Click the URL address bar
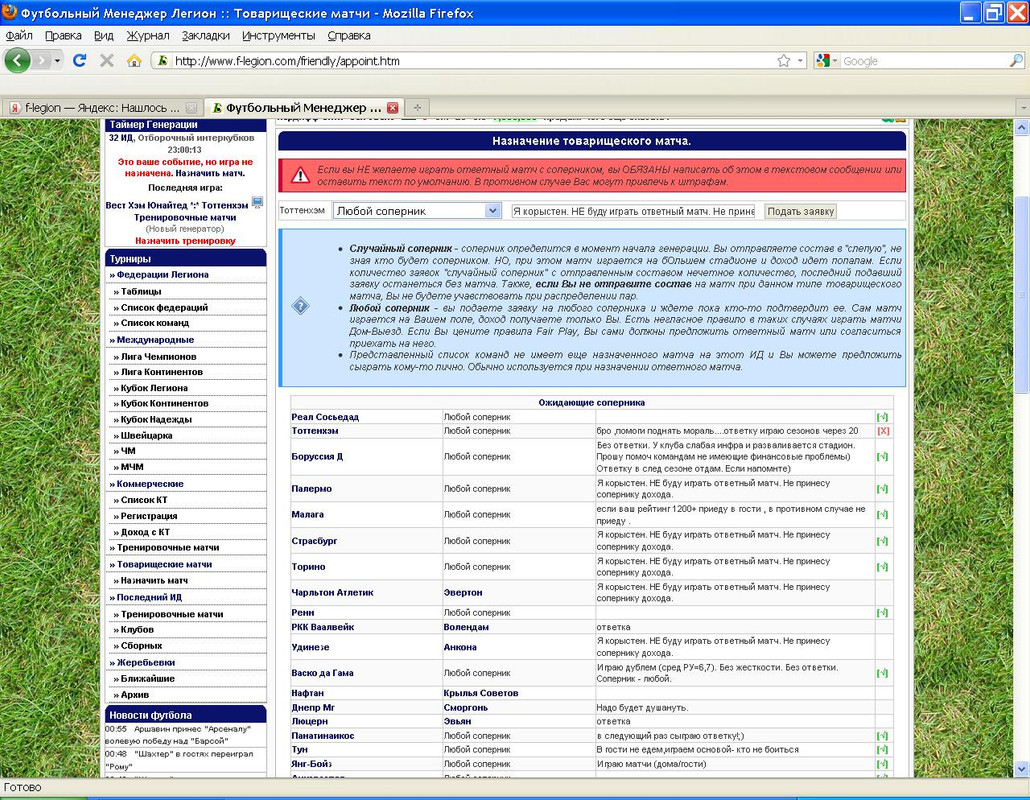1030x800 pixels. pyautogui.click(x=473, y=60)
